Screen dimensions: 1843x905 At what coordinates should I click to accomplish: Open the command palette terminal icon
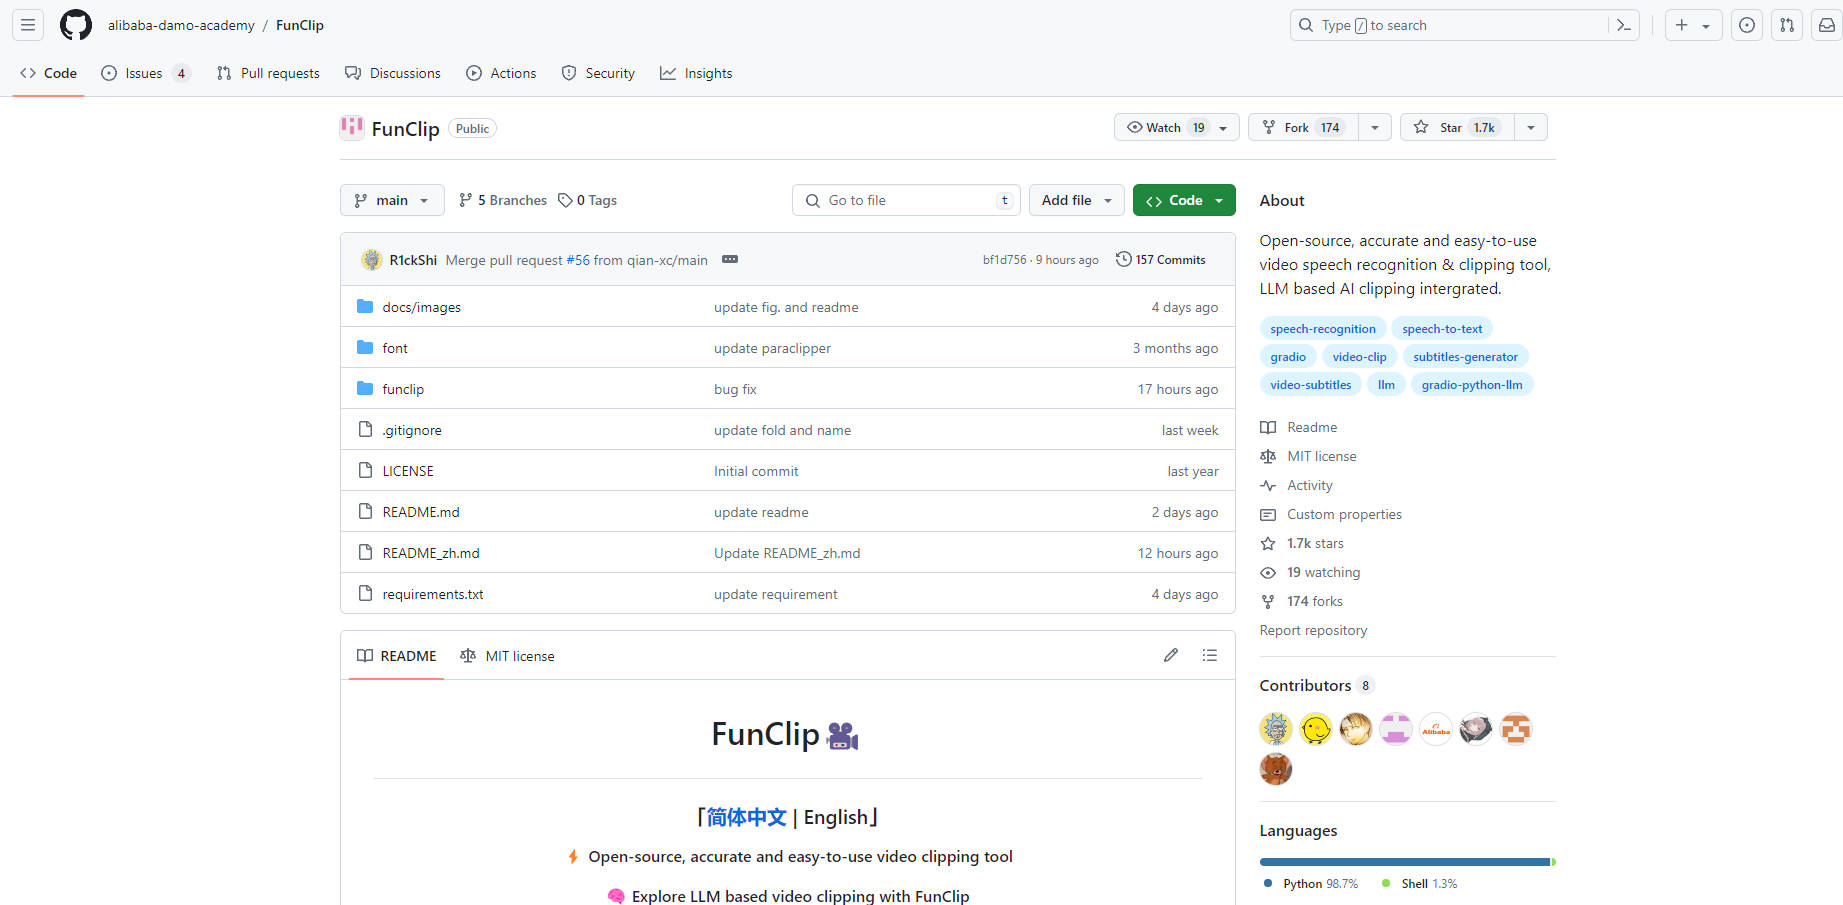[x=1624, y=24]
